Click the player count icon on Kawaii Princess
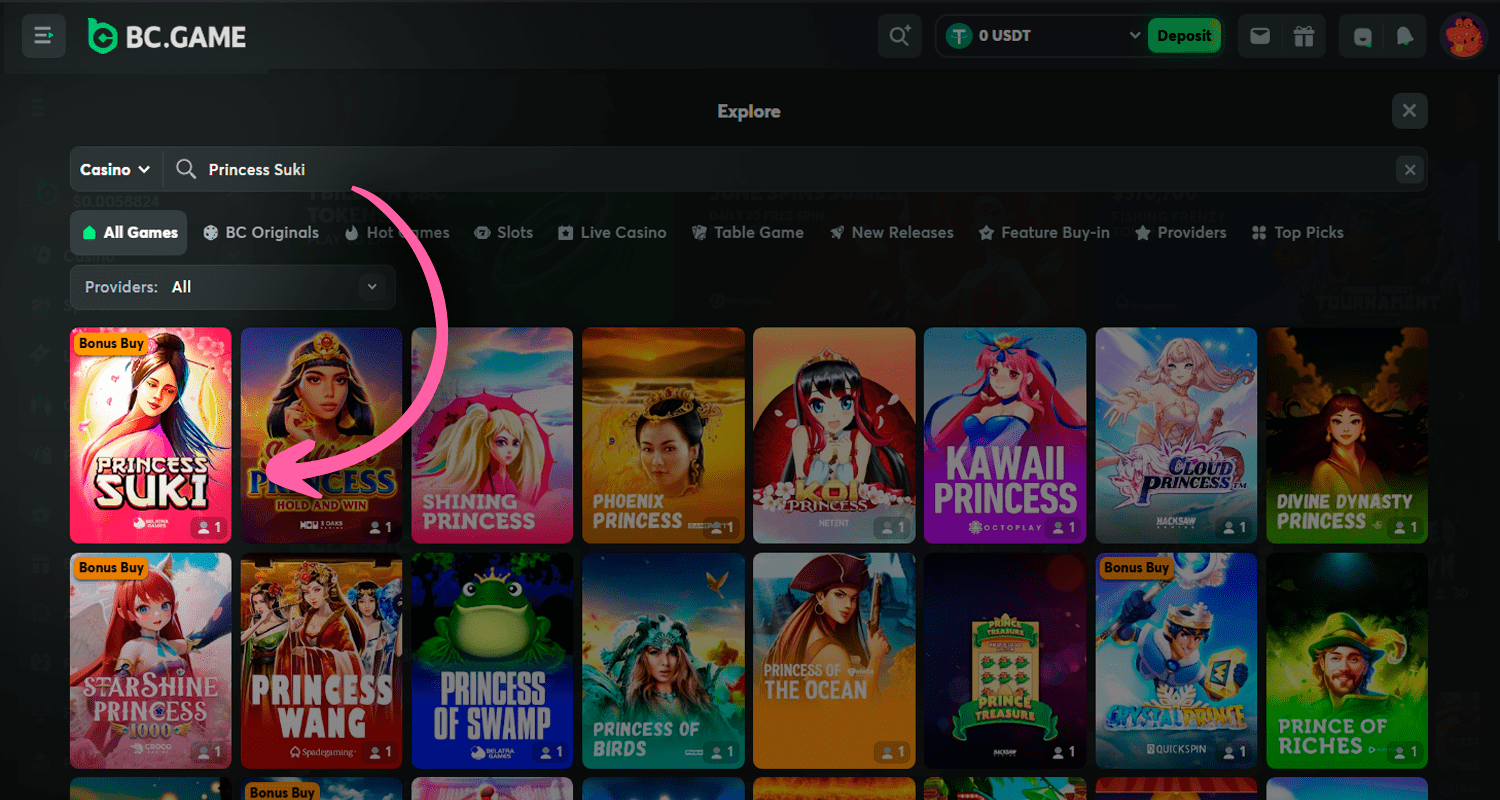 click(1056, 527)
